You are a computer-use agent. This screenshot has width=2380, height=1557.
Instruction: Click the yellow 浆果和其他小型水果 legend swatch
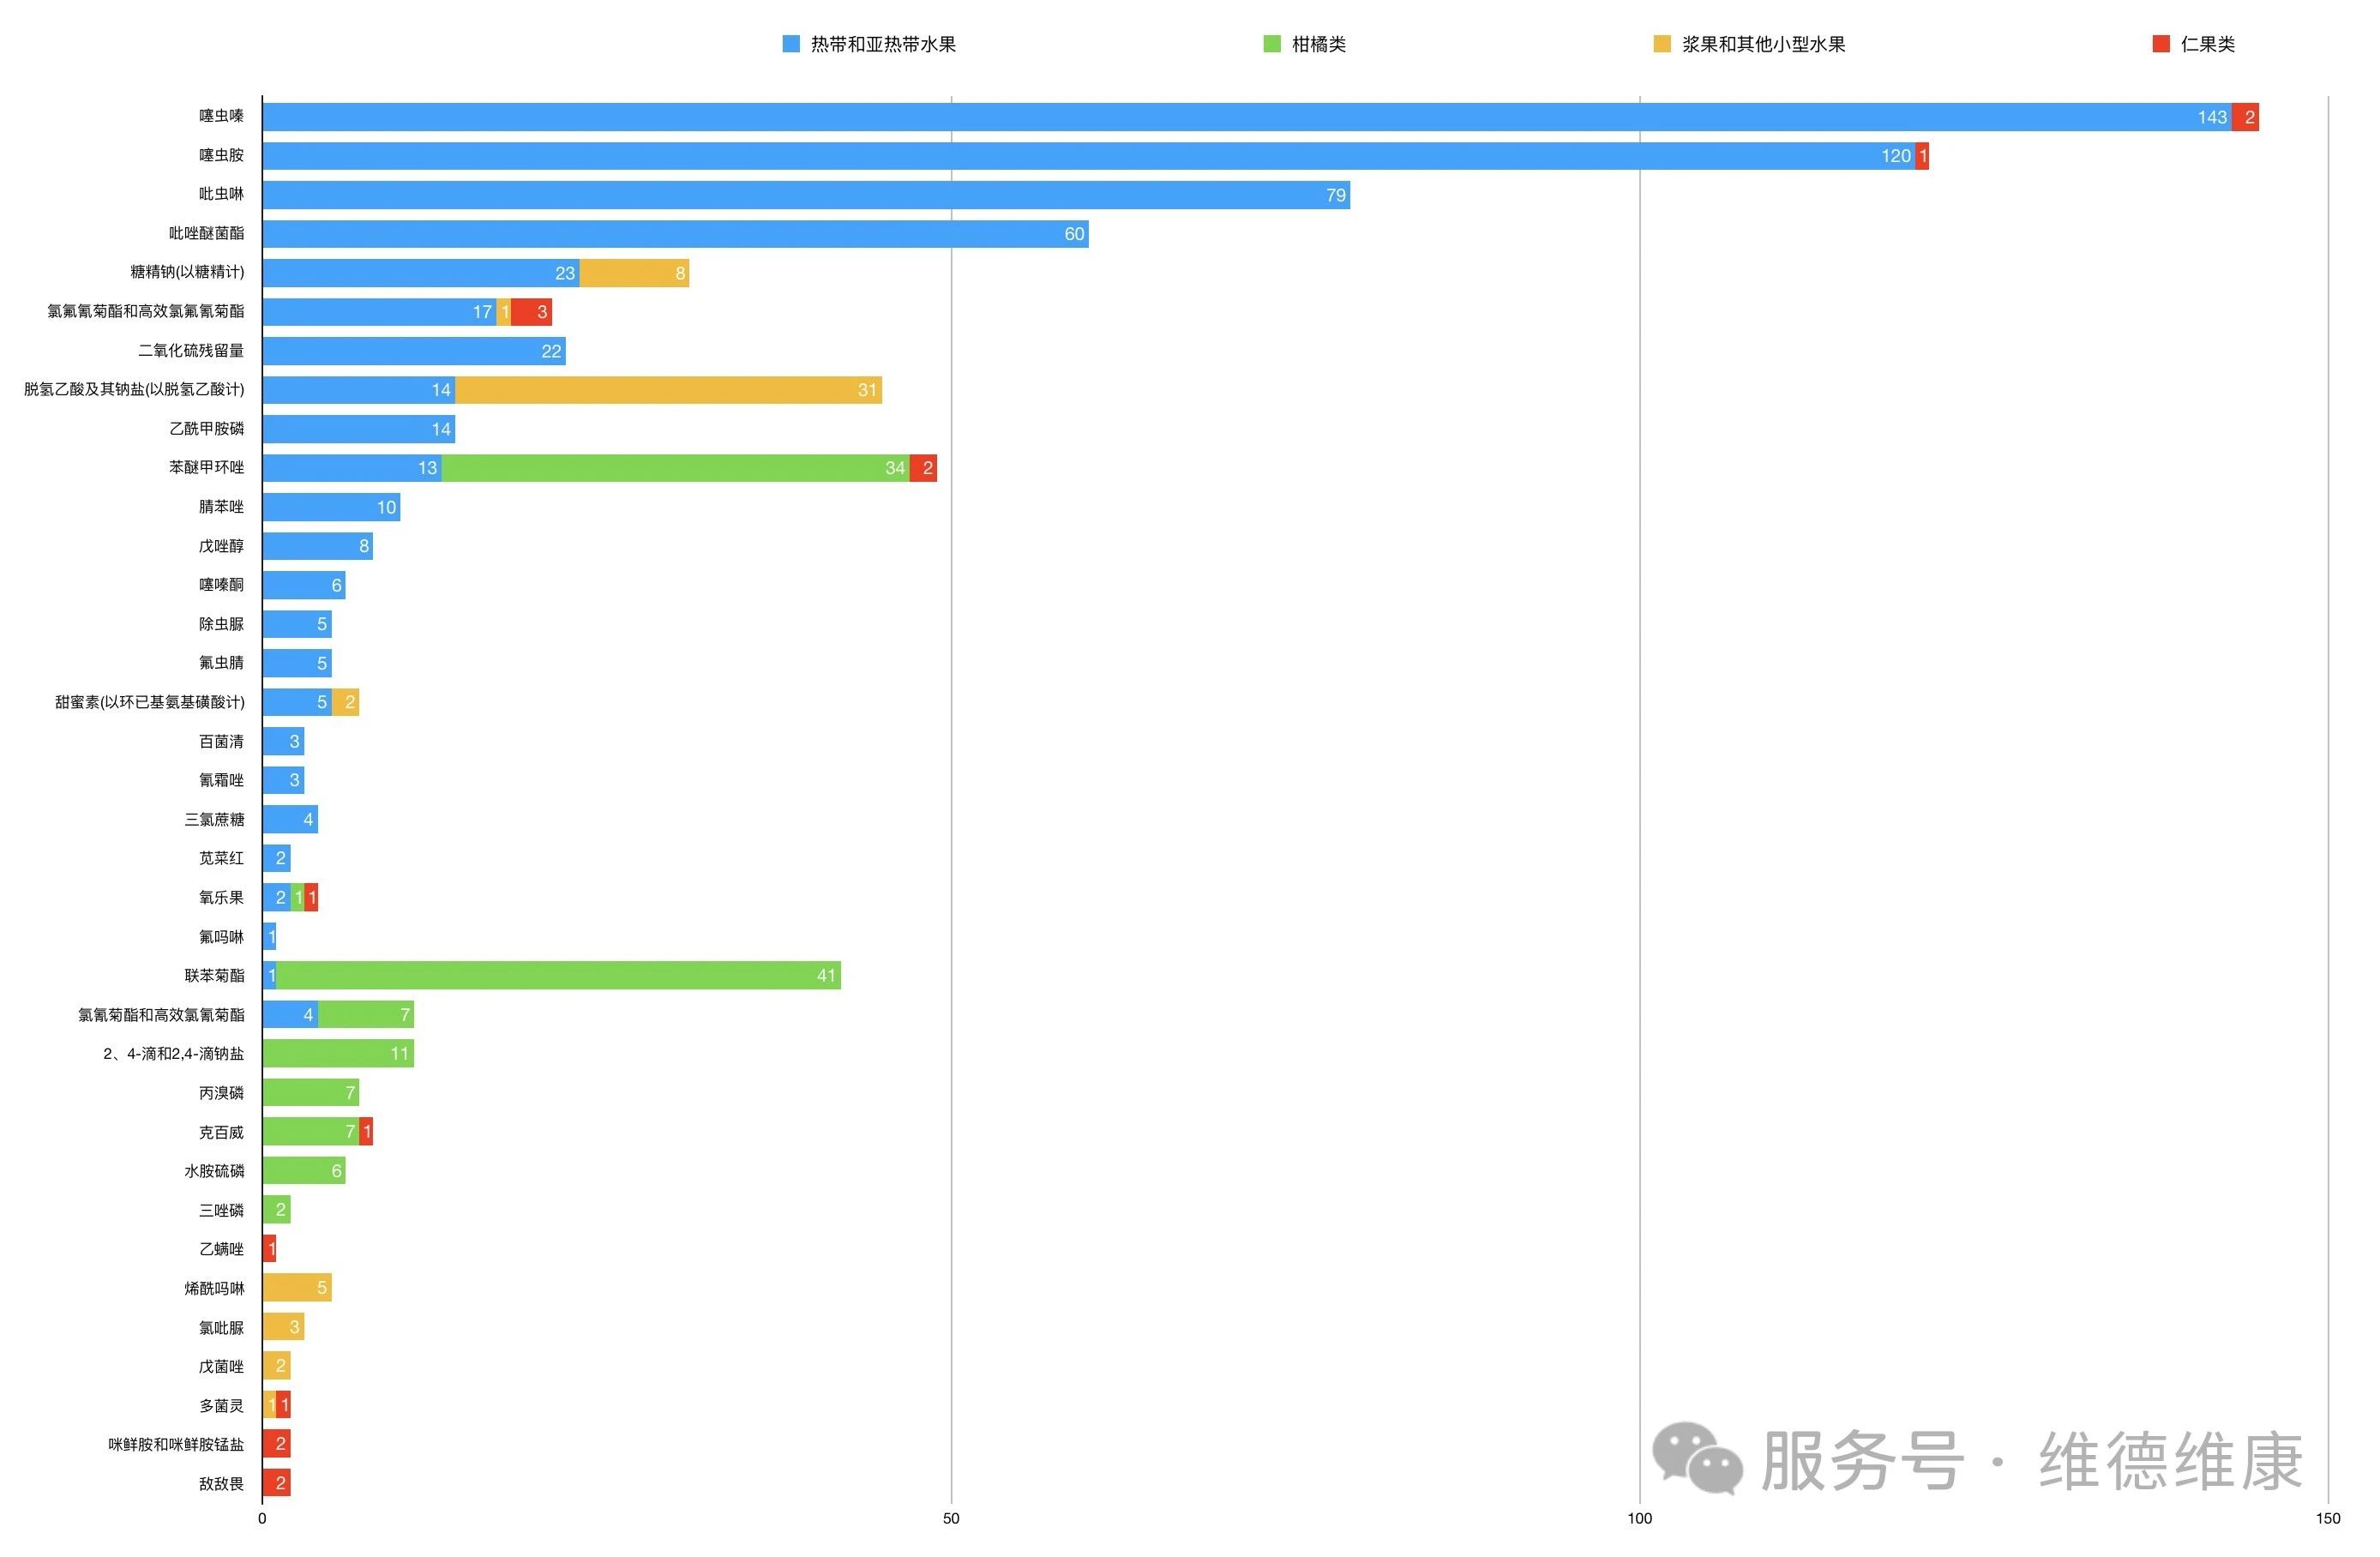point(1662,44)
